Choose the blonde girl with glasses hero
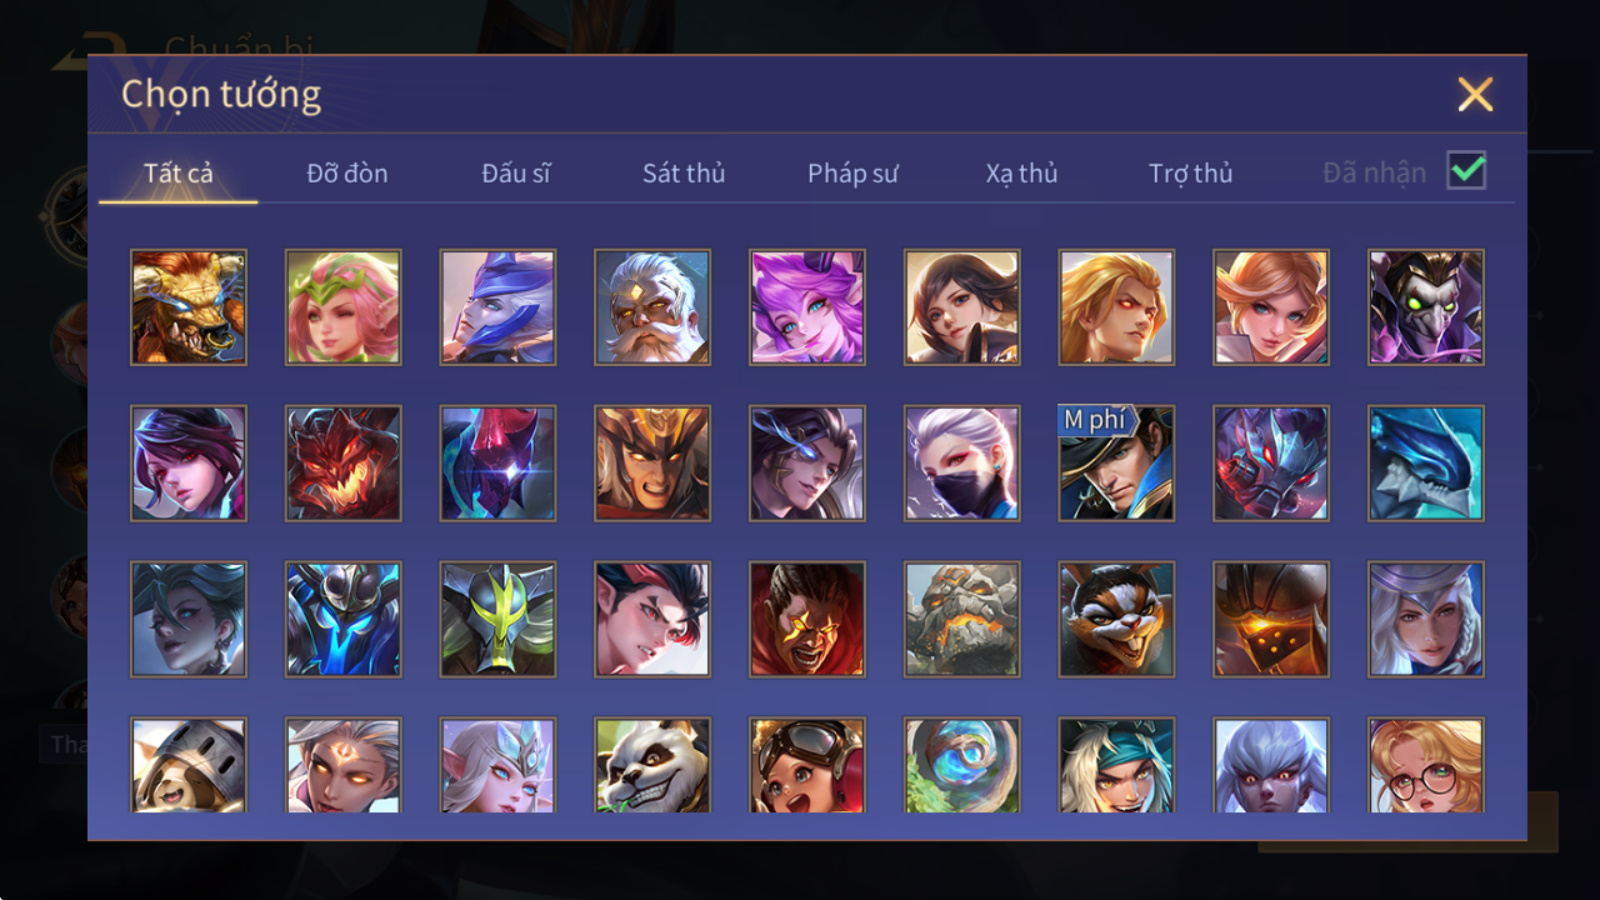1600x900 pixels. point(1426,765)
